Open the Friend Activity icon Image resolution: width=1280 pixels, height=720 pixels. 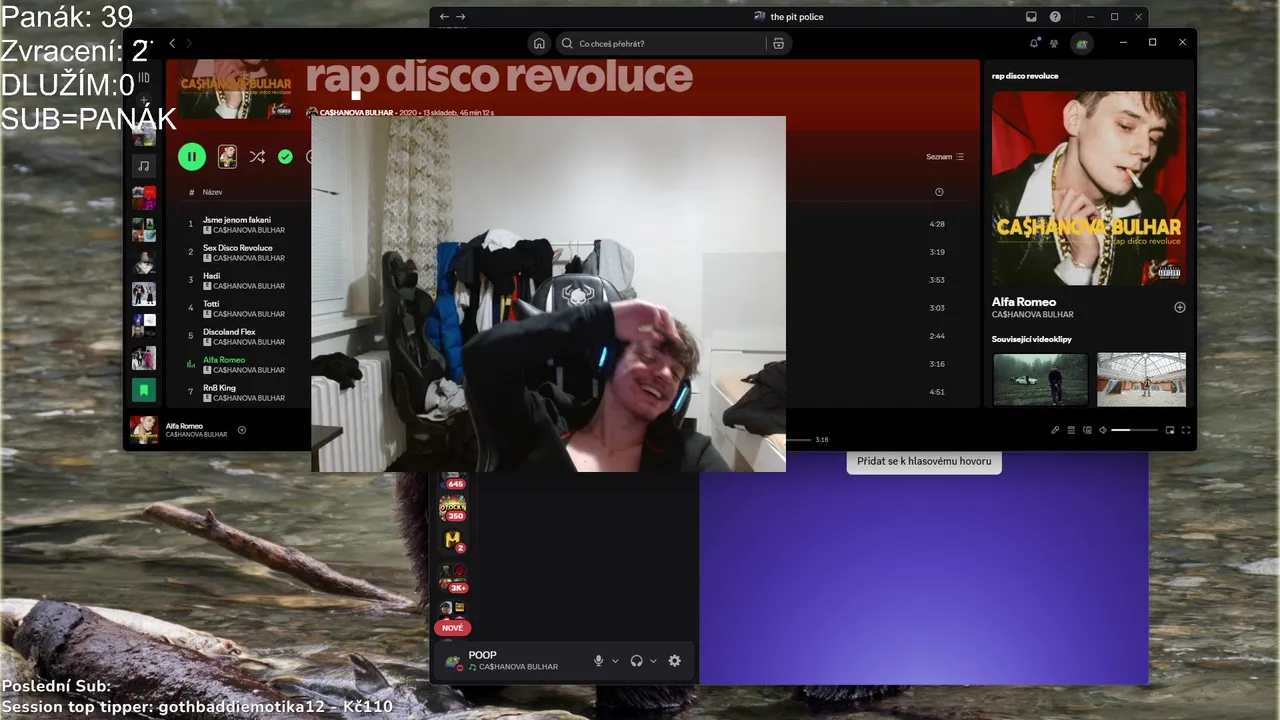1054,43
